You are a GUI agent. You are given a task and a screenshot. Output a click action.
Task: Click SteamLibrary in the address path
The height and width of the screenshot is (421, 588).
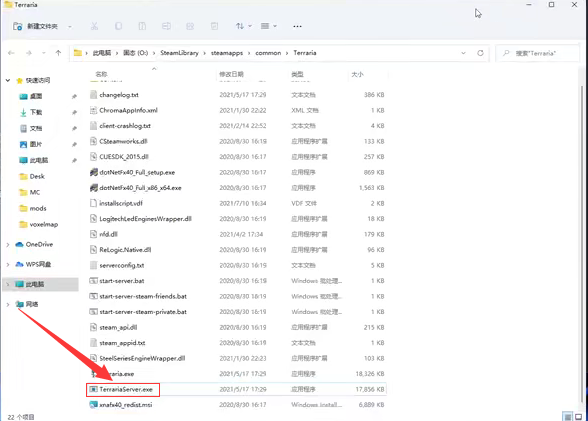tap(179, 53)
